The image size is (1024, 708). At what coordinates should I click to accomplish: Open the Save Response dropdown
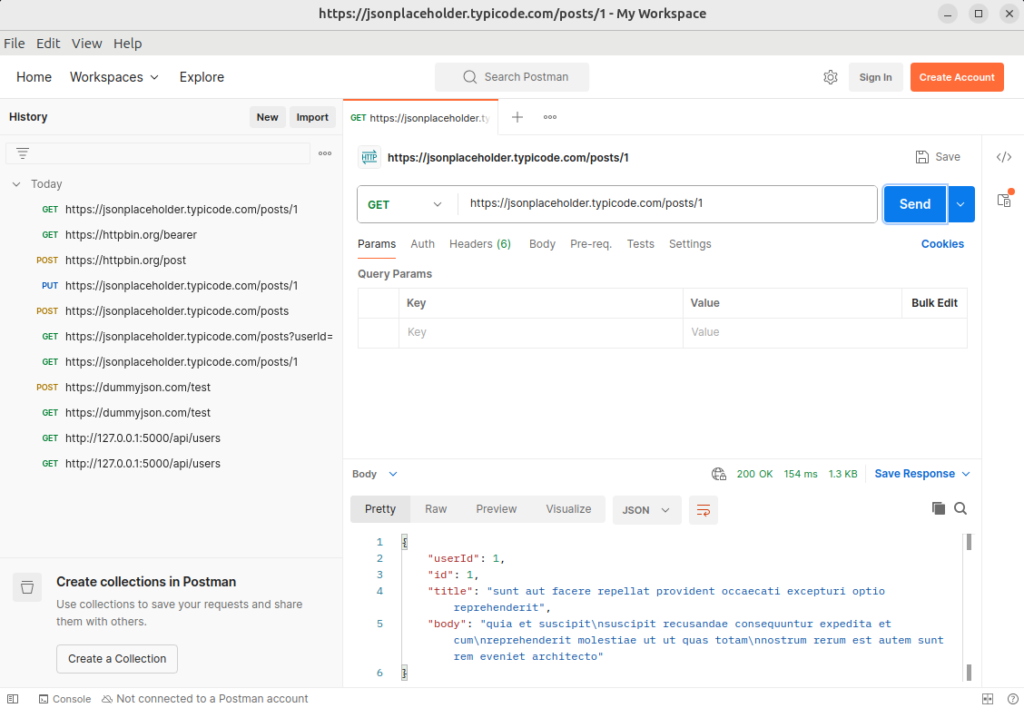click(922, 474)
